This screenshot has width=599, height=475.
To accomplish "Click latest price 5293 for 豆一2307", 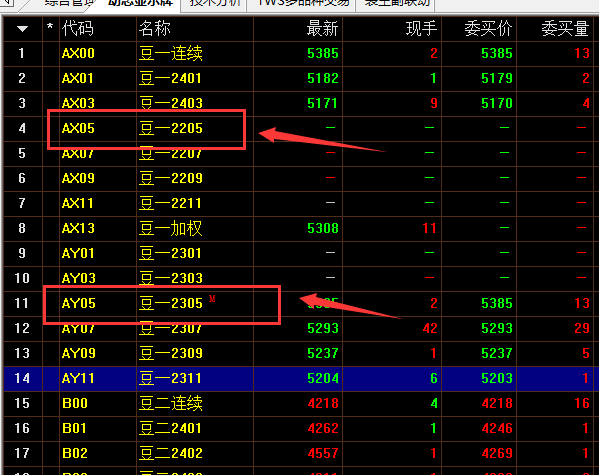I will click(323, 328).
